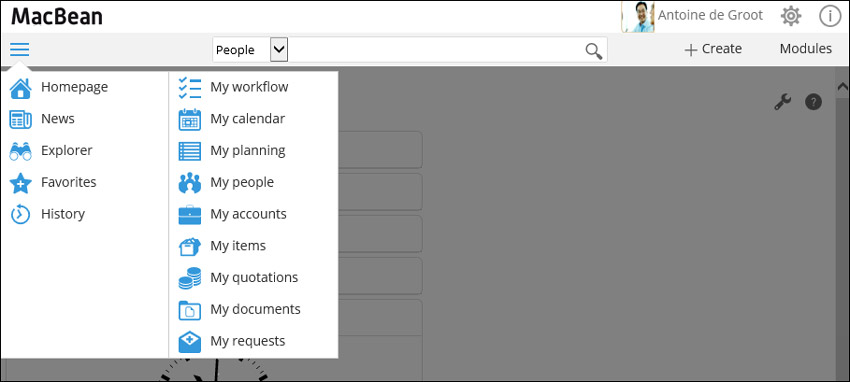Select My documents menu entry
Viewport: 850px width, 382px height.
[255, 309]
